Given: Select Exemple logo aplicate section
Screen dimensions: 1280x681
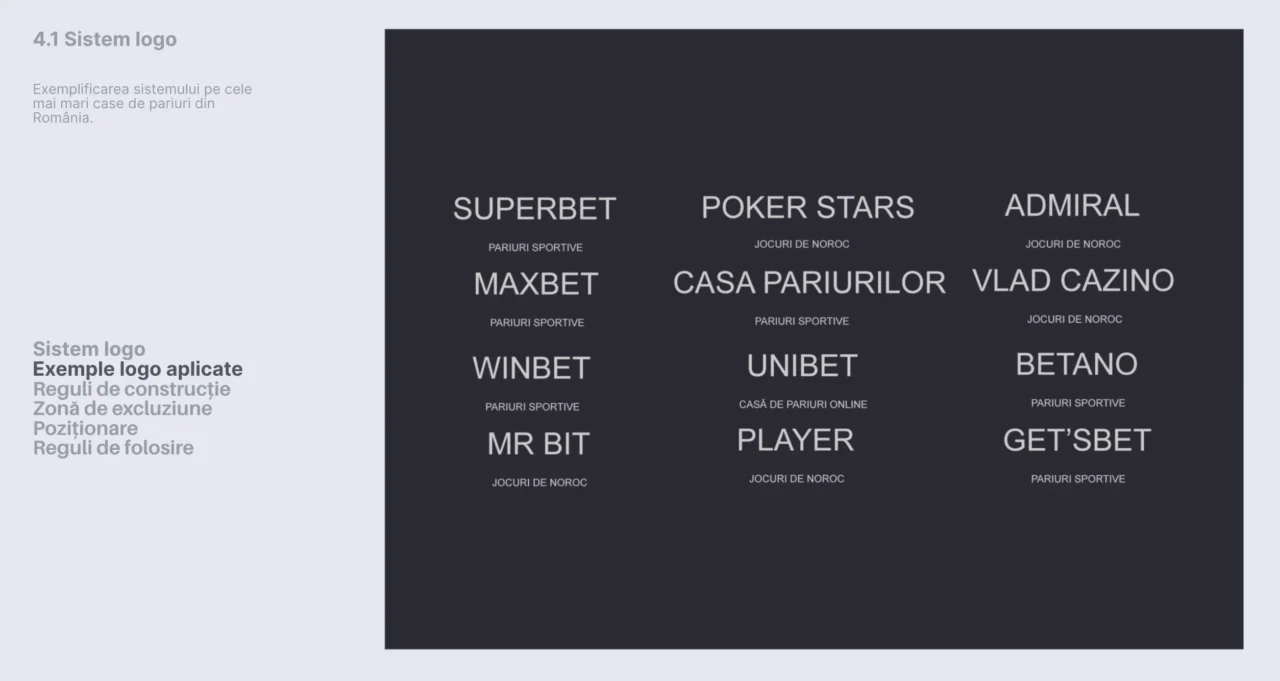Looking at the screenshot, I should 137,369.
